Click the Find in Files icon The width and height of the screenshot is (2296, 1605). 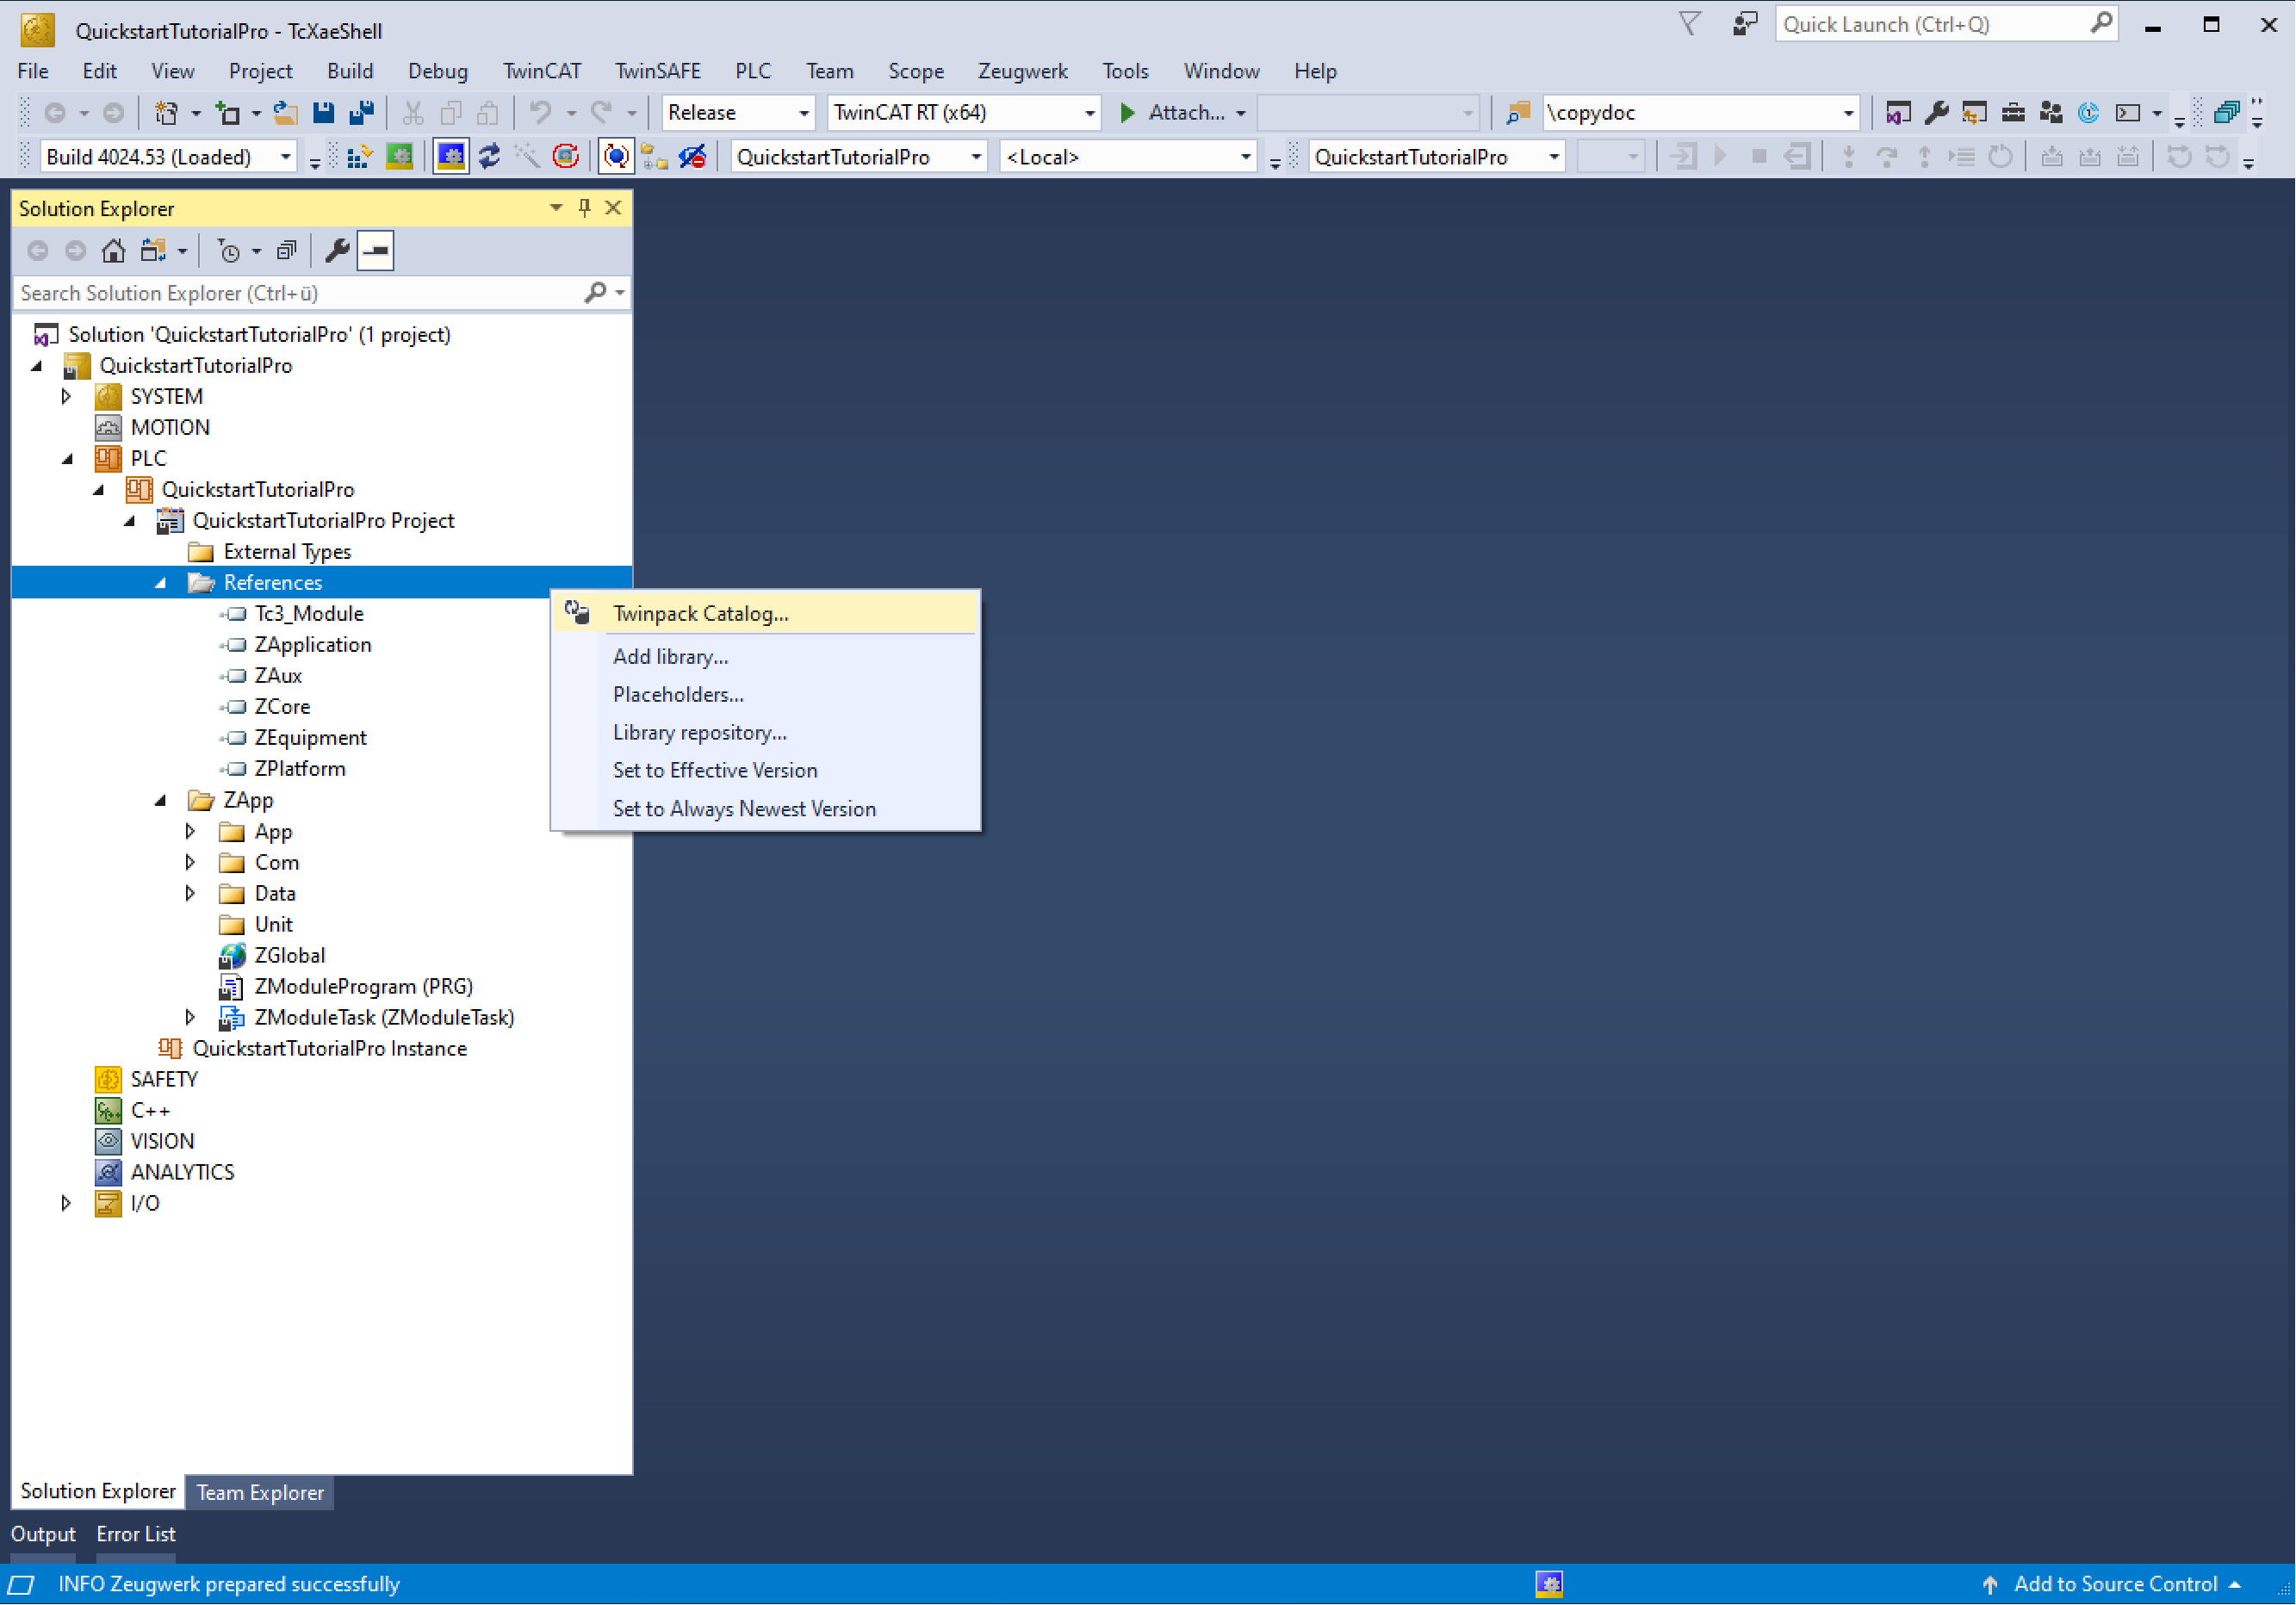click(x=1518, y=113)
